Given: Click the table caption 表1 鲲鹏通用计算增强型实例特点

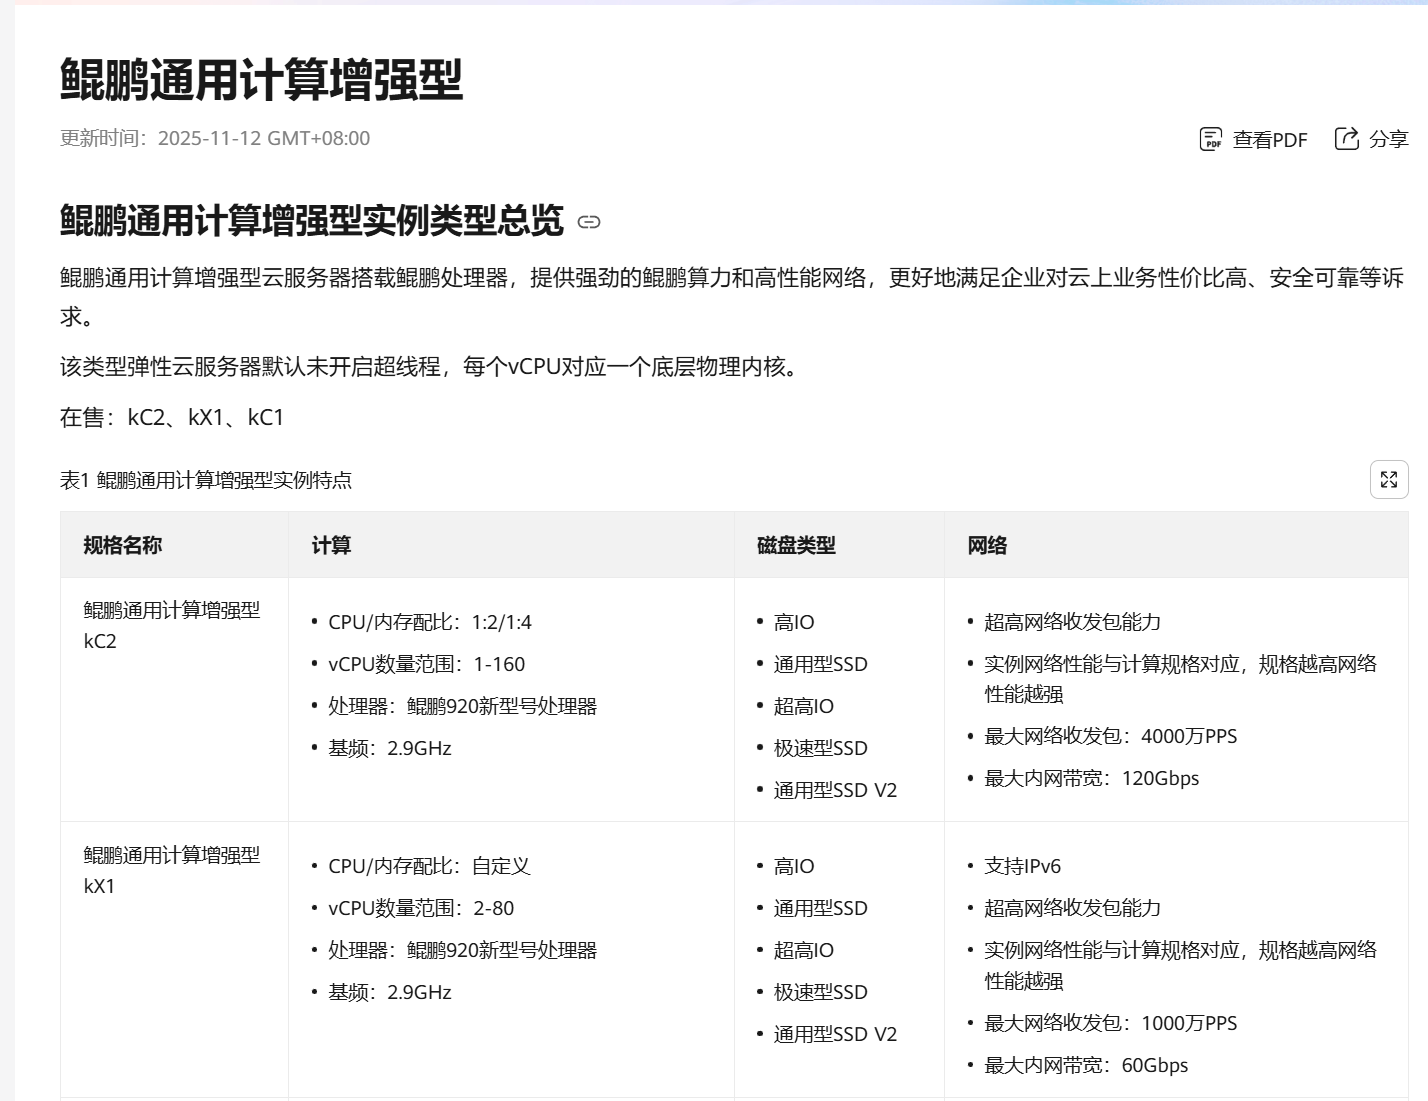Looking at the screenshot, I should pos(206,480).
